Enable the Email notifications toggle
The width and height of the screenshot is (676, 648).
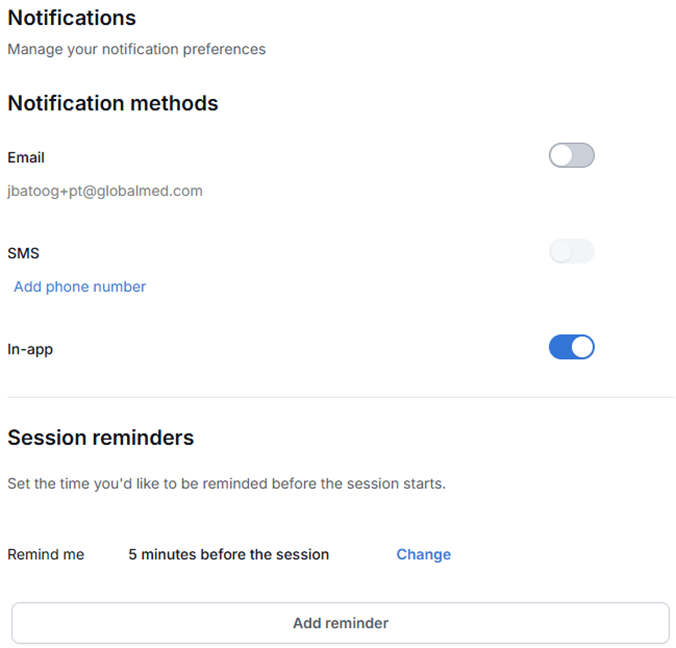pyautogui.click(x=571, y=155)
